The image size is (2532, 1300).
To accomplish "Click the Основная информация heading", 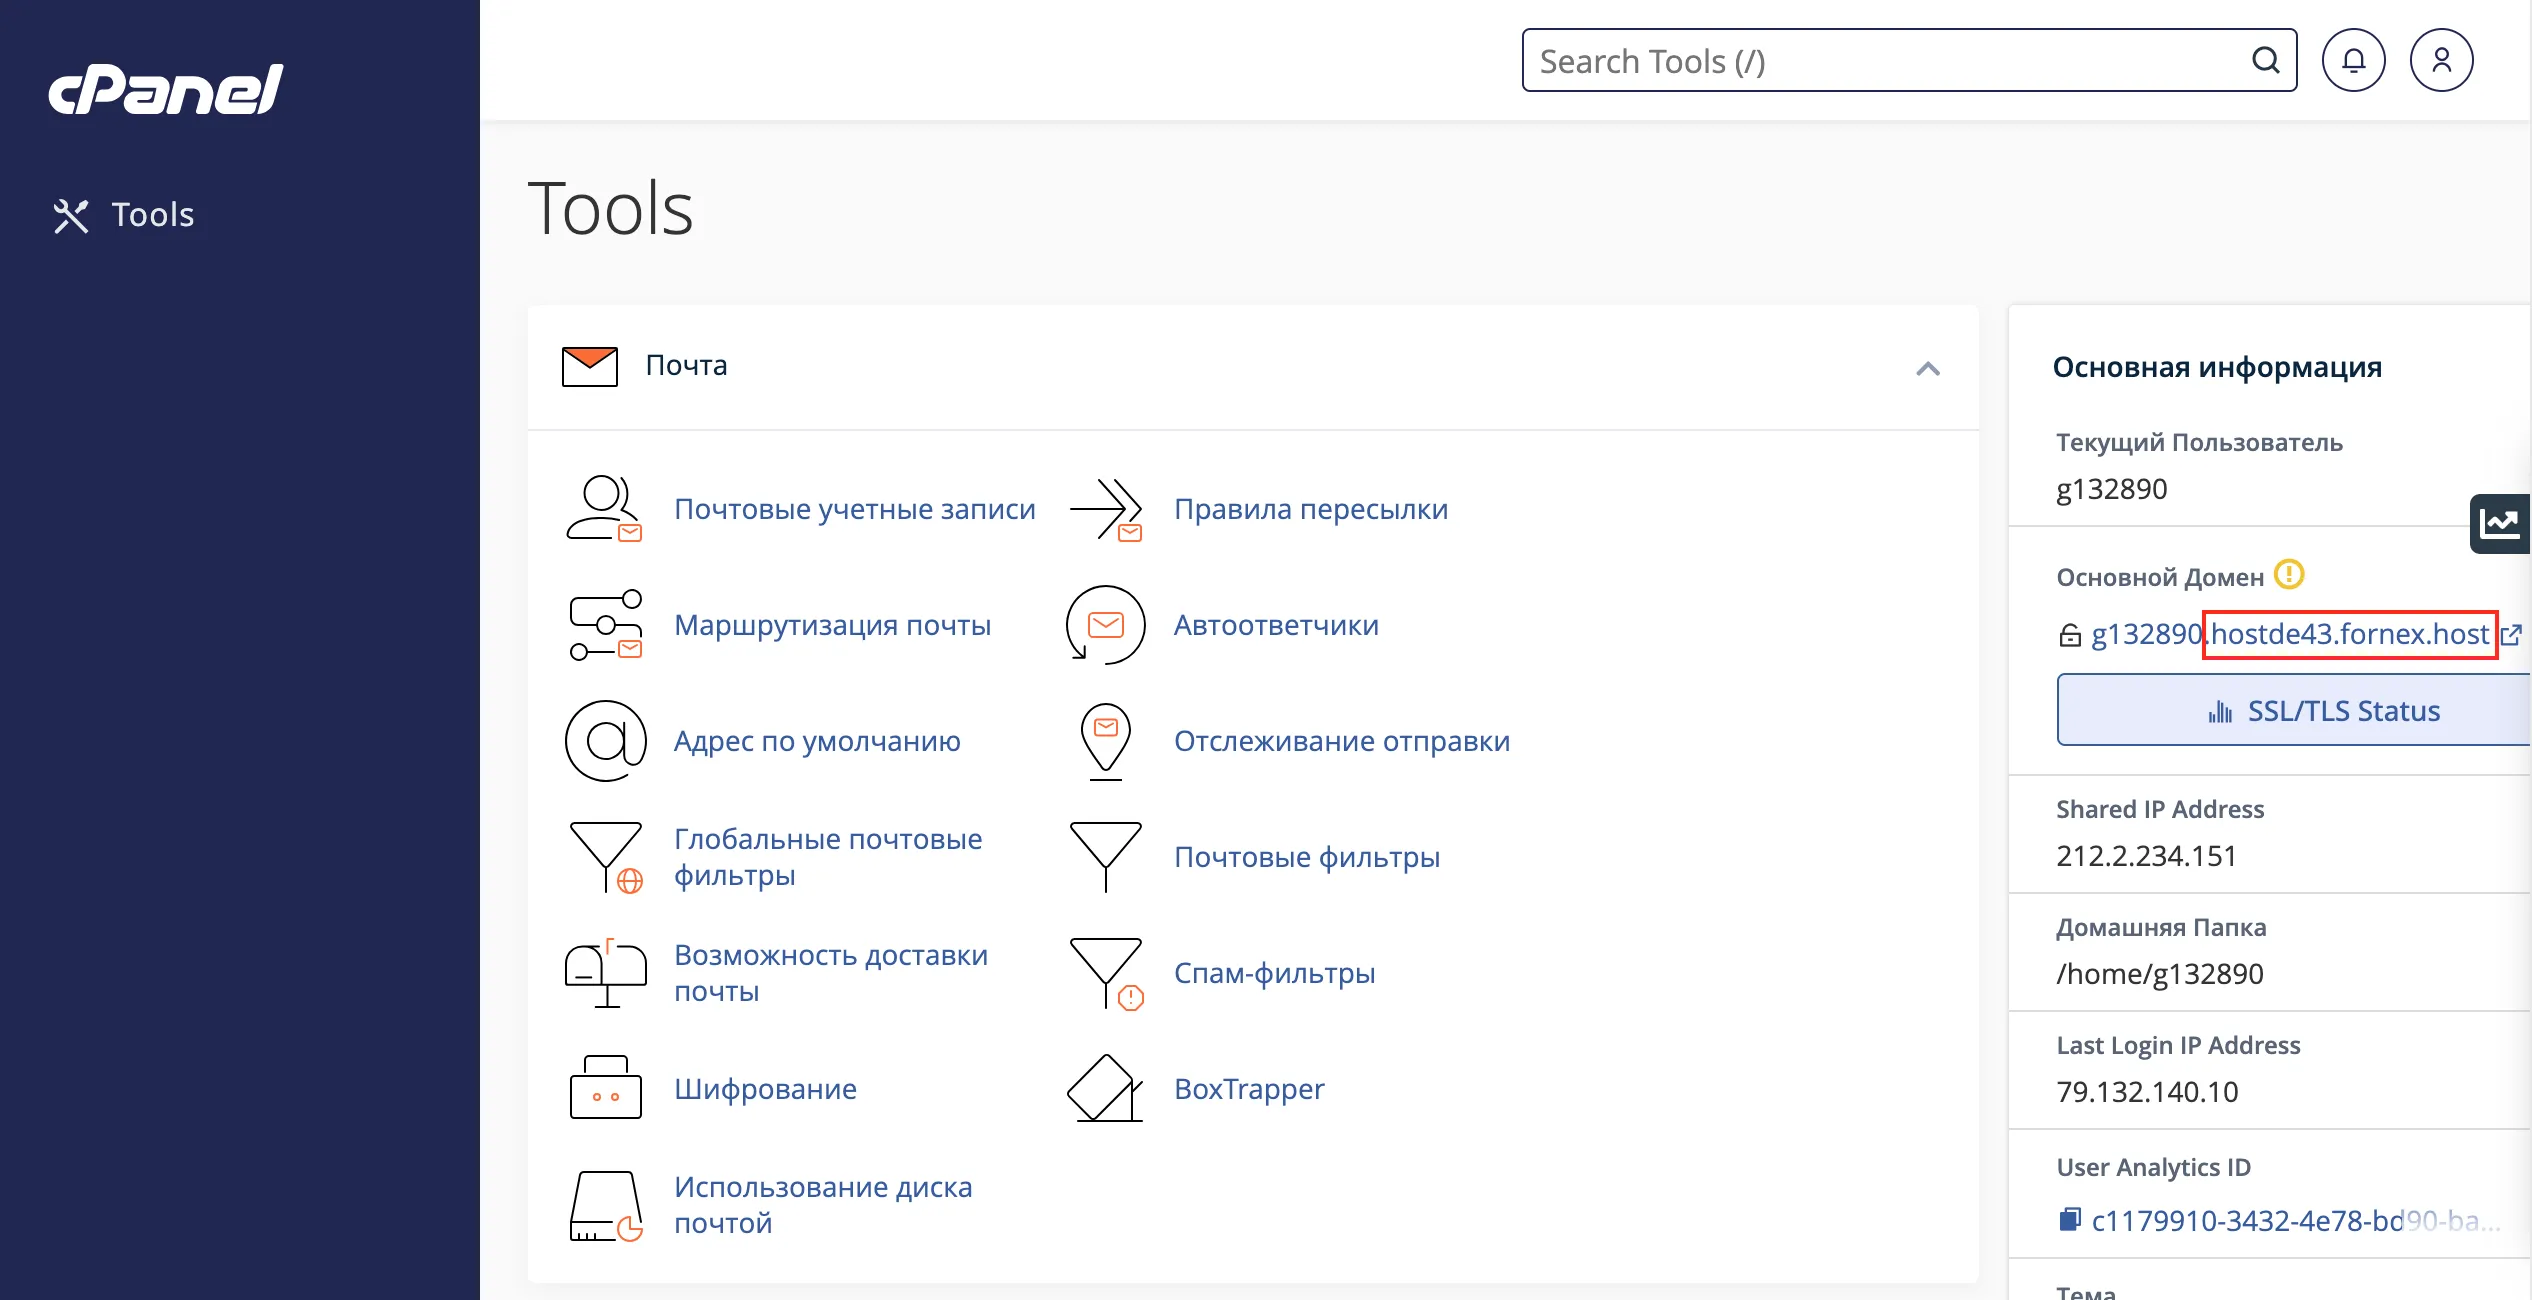I will click(2217, 367).
